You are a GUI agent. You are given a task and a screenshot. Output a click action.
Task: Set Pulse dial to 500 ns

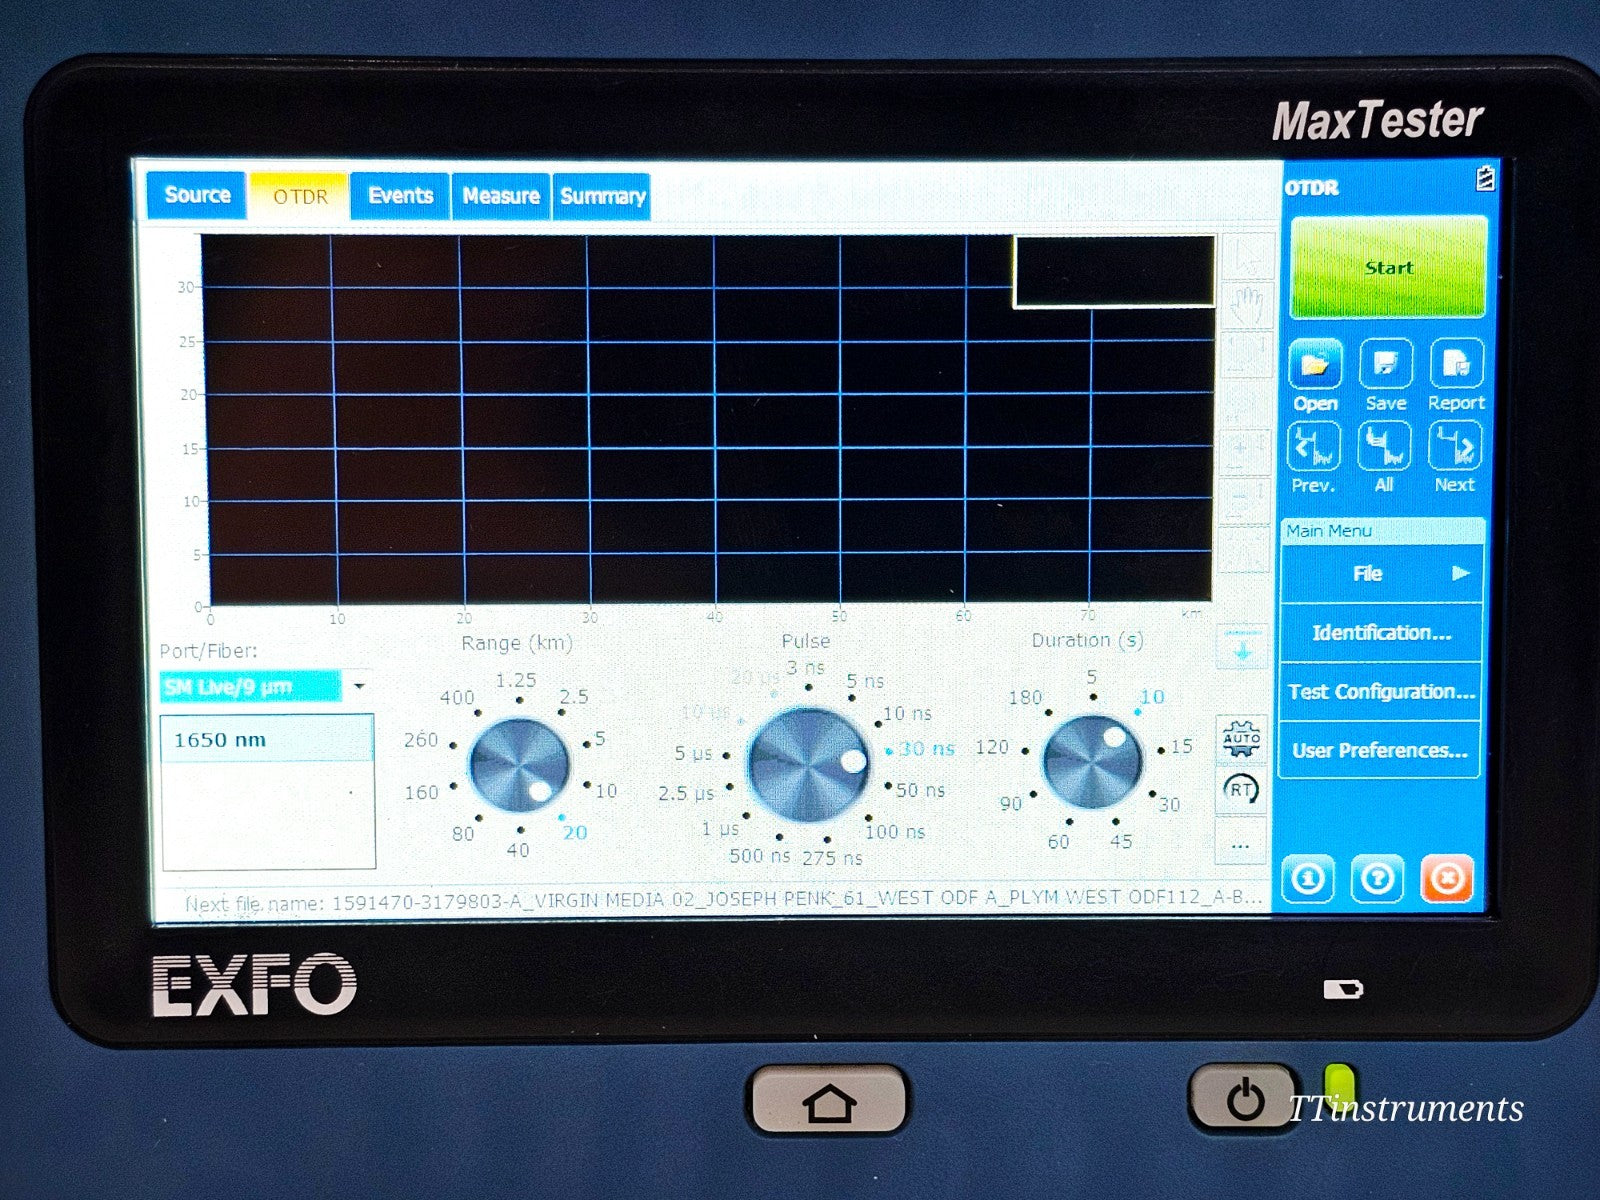pyautogui.click(x=759, y=856)
